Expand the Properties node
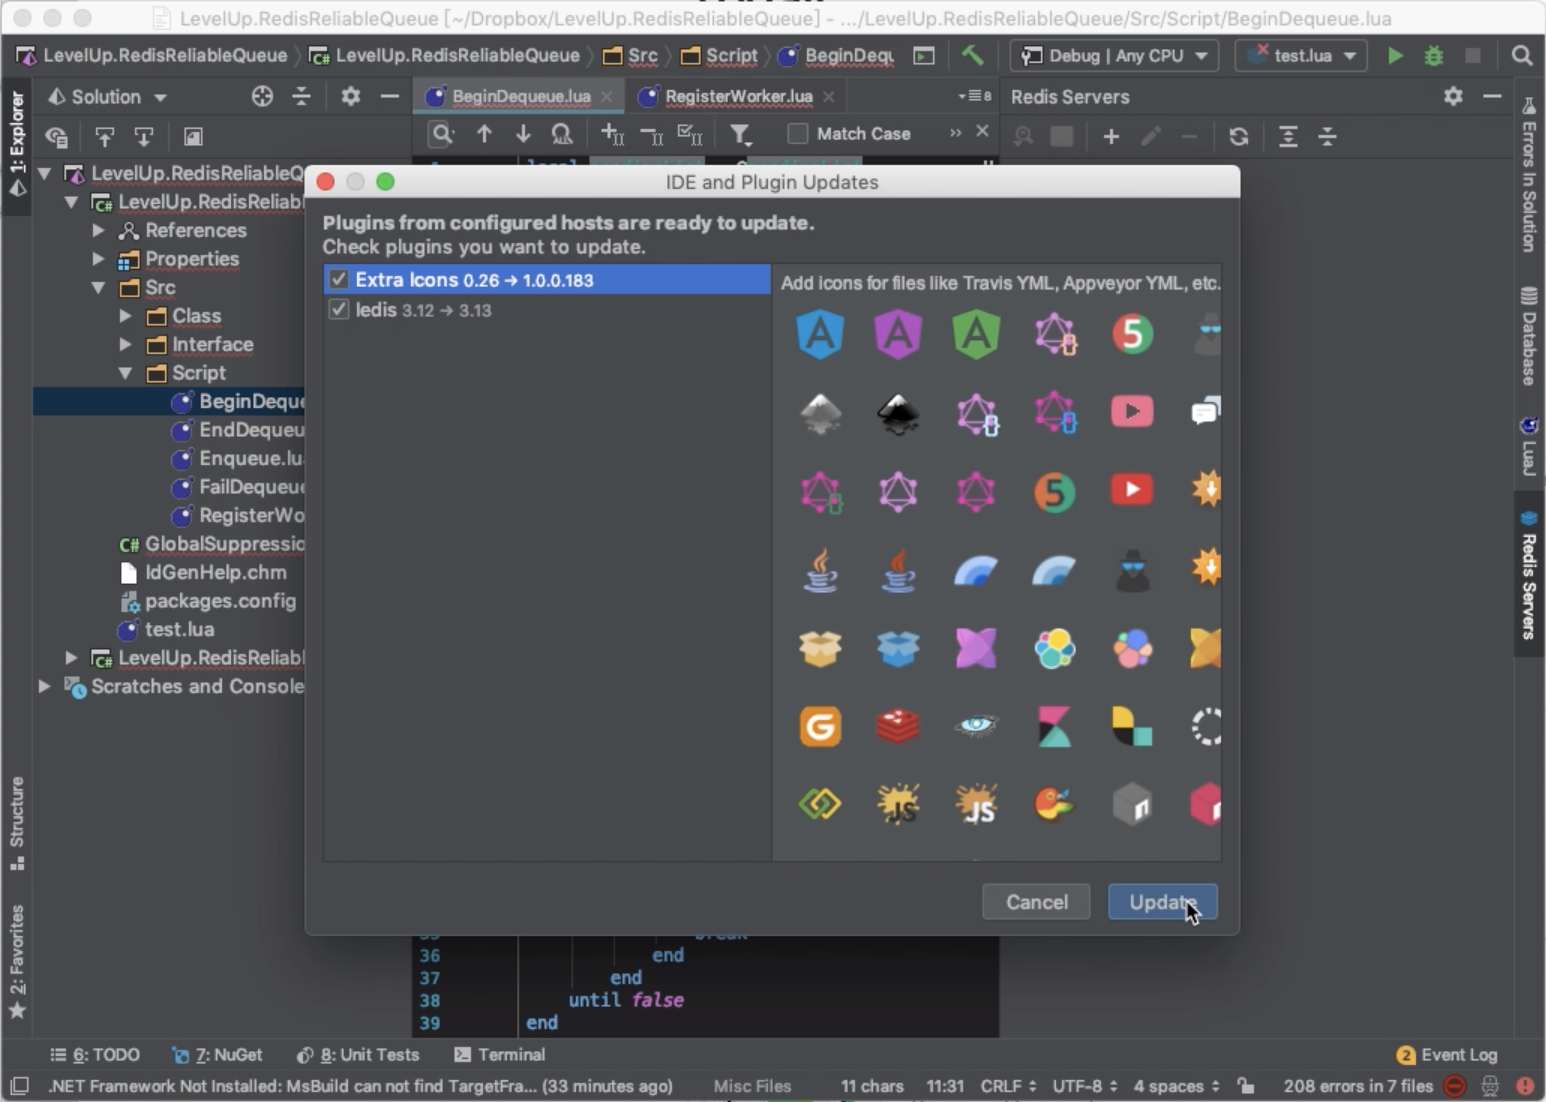This screenshot has height=1102, width=1546. click(98, 258)
